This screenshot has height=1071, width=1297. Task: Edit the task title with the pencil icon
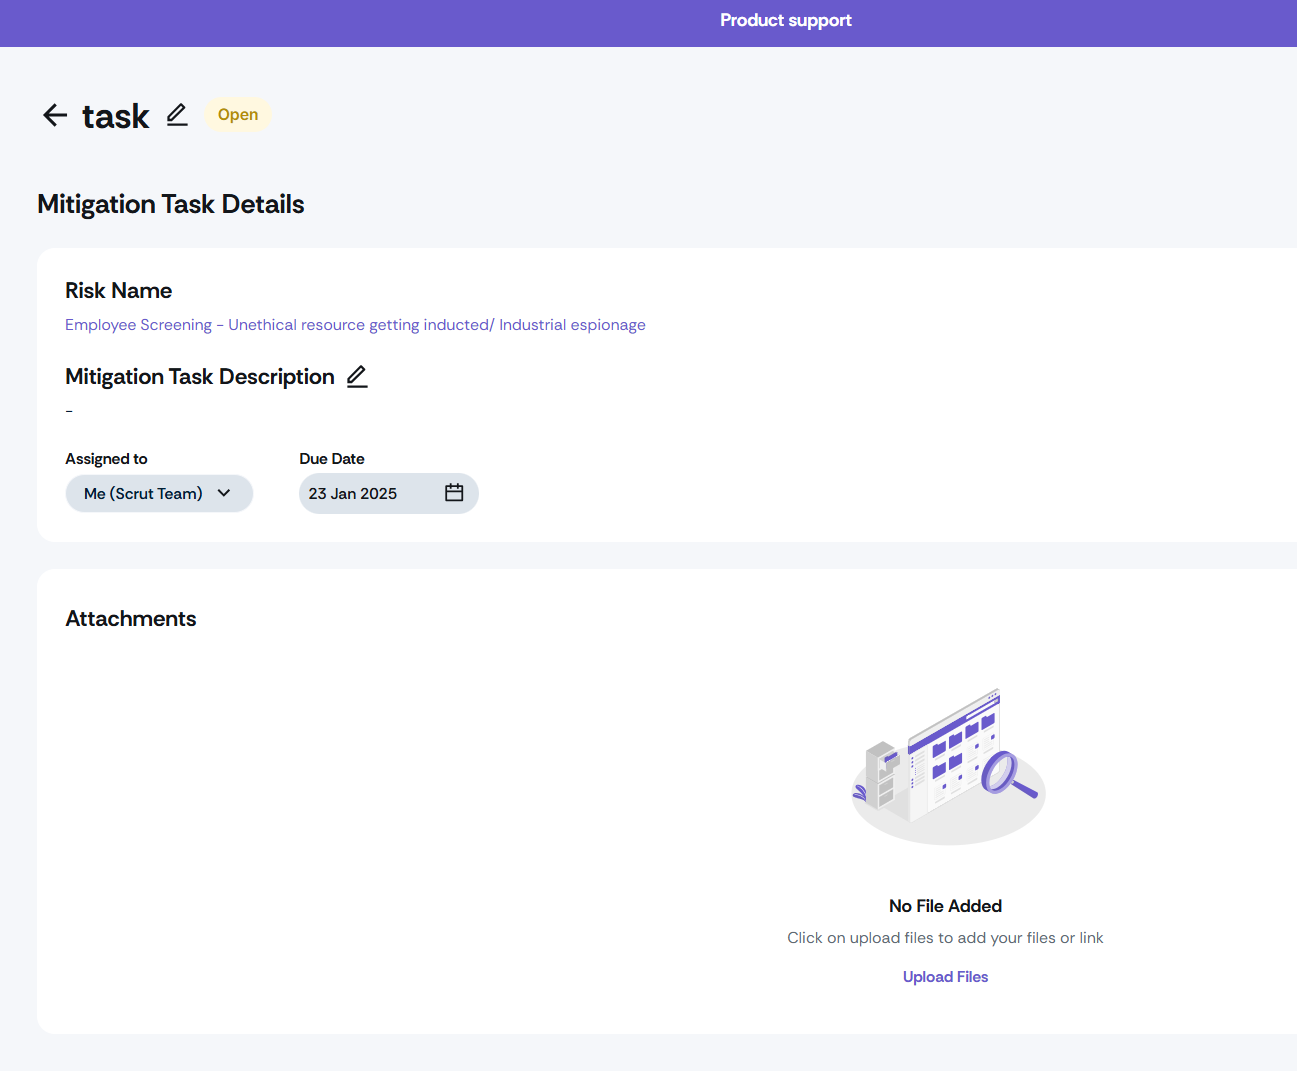point(177,115)
